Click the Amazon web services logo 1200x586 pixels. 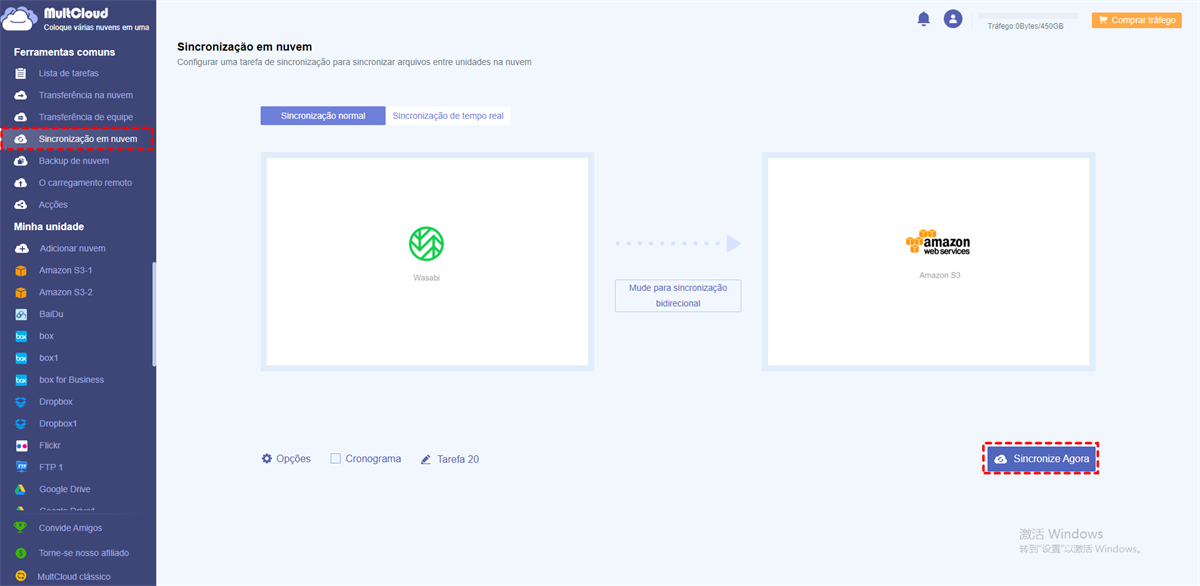[938, 244]
